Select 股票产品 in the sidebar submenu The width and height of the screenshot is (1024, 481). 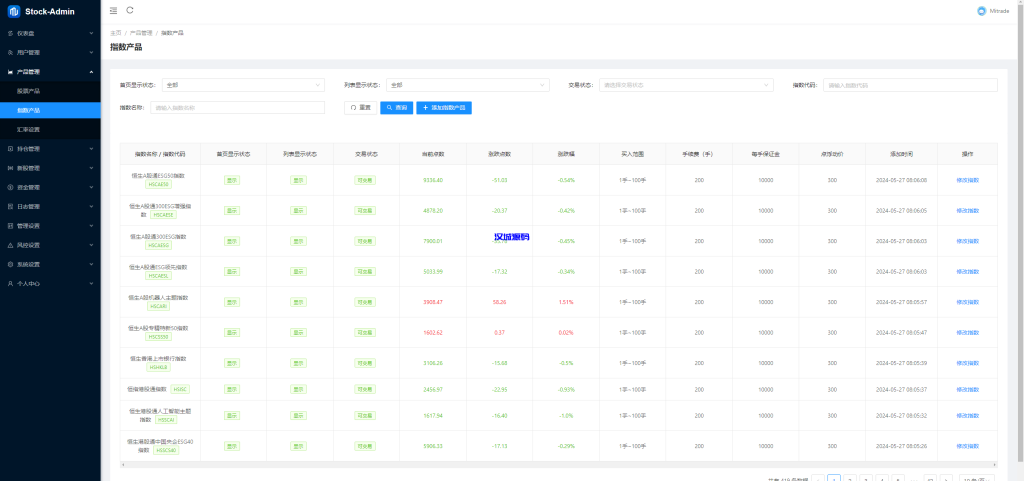(x=29, y=91)
